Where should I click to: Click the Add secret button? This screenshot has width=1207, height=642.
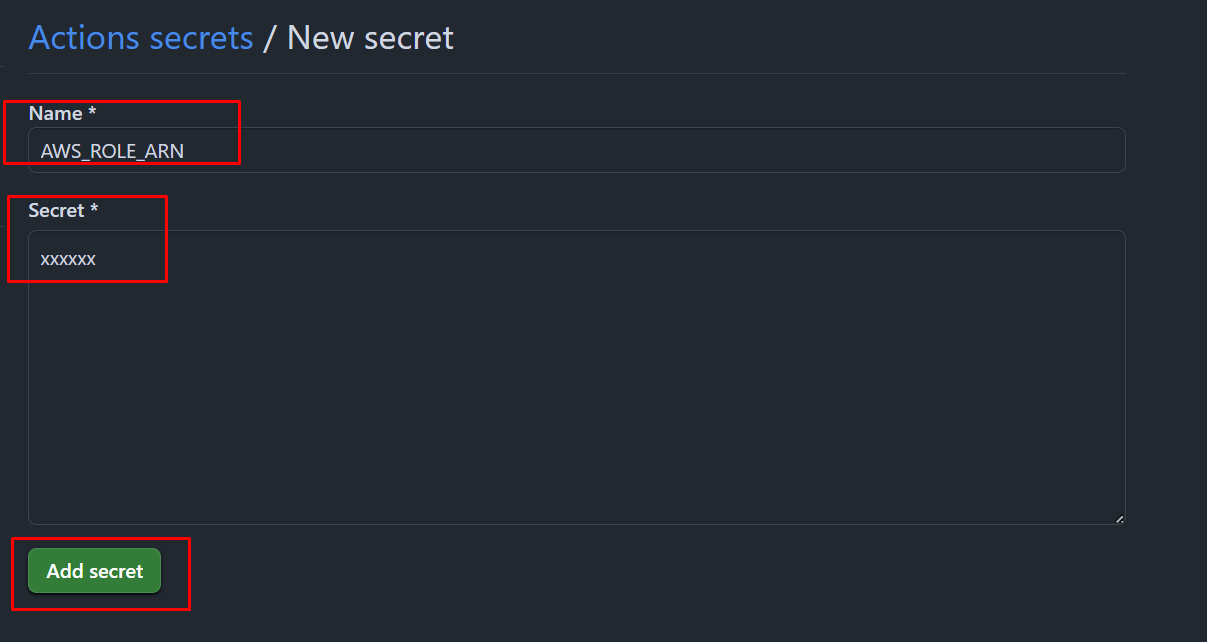94,571
